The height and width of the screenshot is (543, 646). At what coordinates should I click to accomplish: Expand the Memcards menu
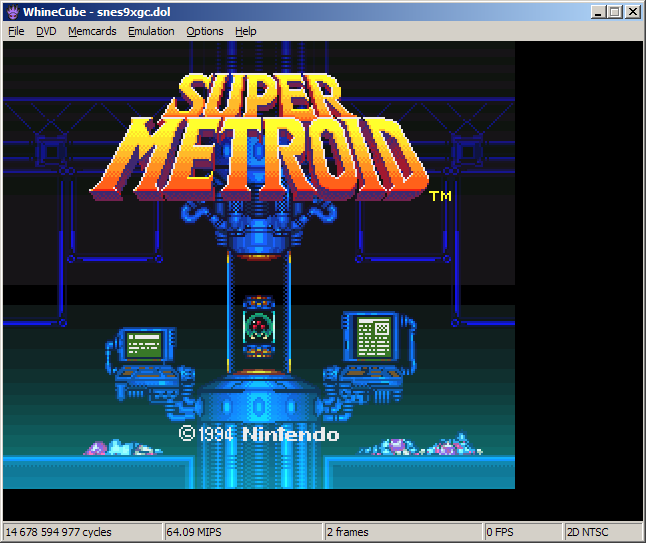click(92, 31)
